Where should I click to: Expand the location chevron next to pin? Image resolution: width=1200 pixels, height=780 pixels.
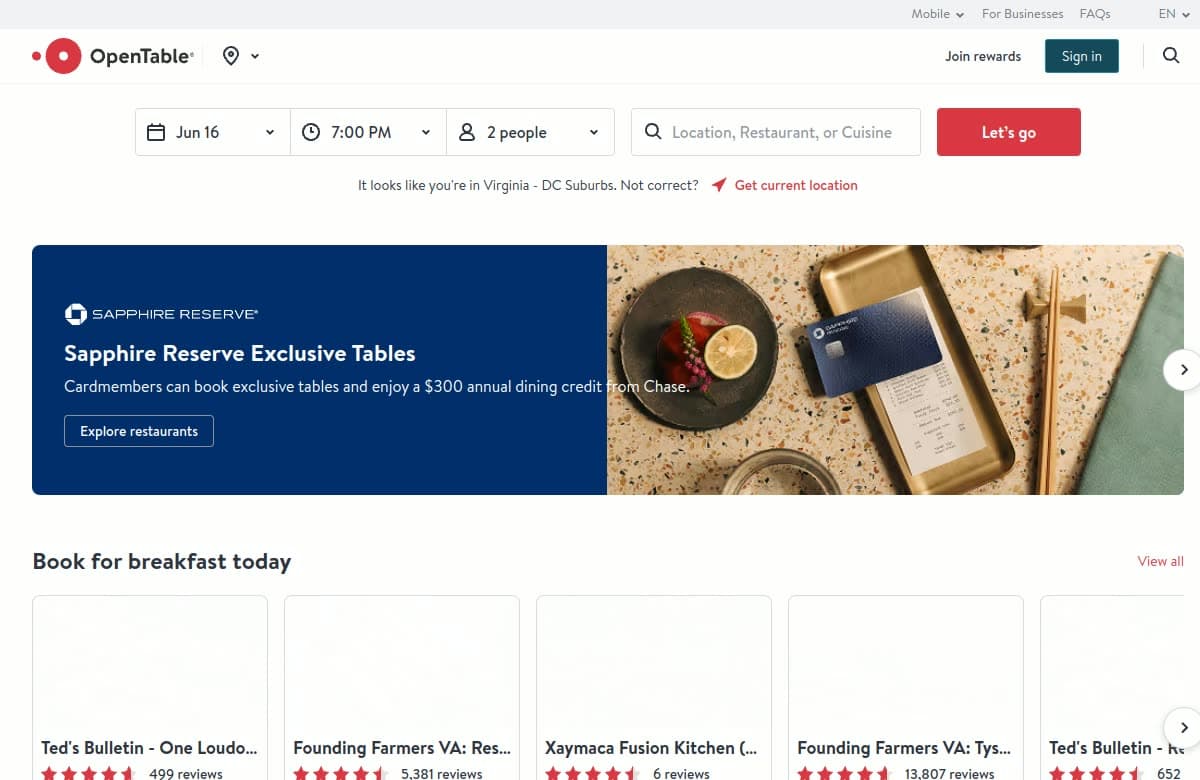coord(255,56)
